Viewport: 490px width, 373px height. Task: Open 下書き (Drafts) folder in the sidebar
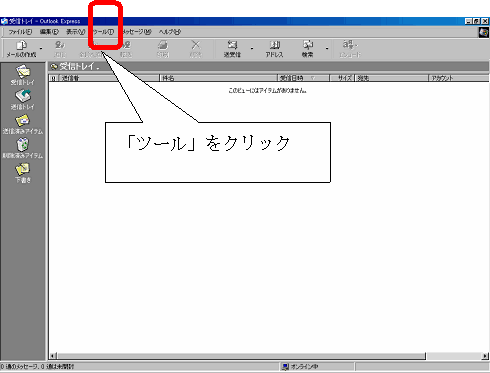click(23, 173)
